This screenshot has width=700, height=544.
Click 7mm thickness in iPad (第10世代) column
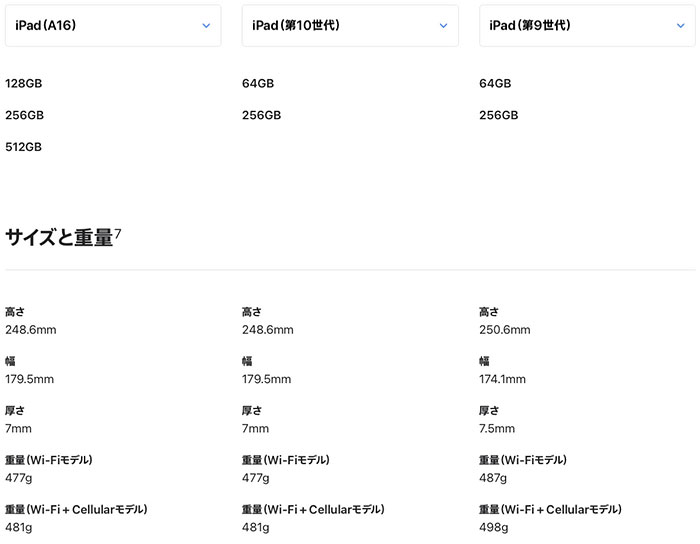coord(255,428)
